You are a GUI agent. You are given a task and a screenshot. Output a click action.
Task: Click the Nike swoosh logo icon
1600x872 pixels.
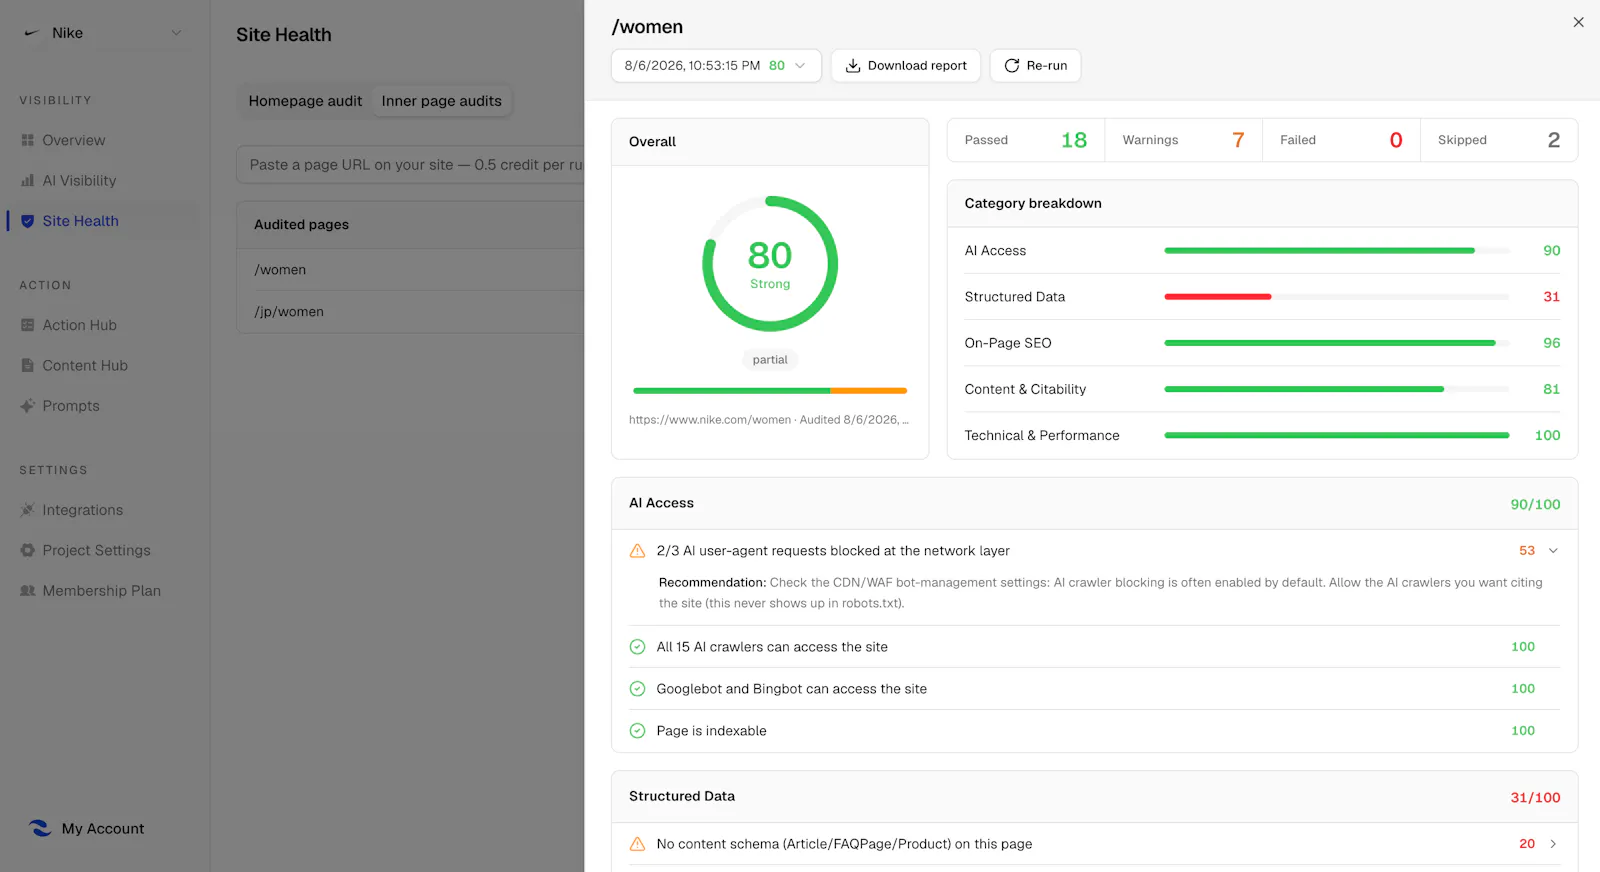click(x=32, y=33)
